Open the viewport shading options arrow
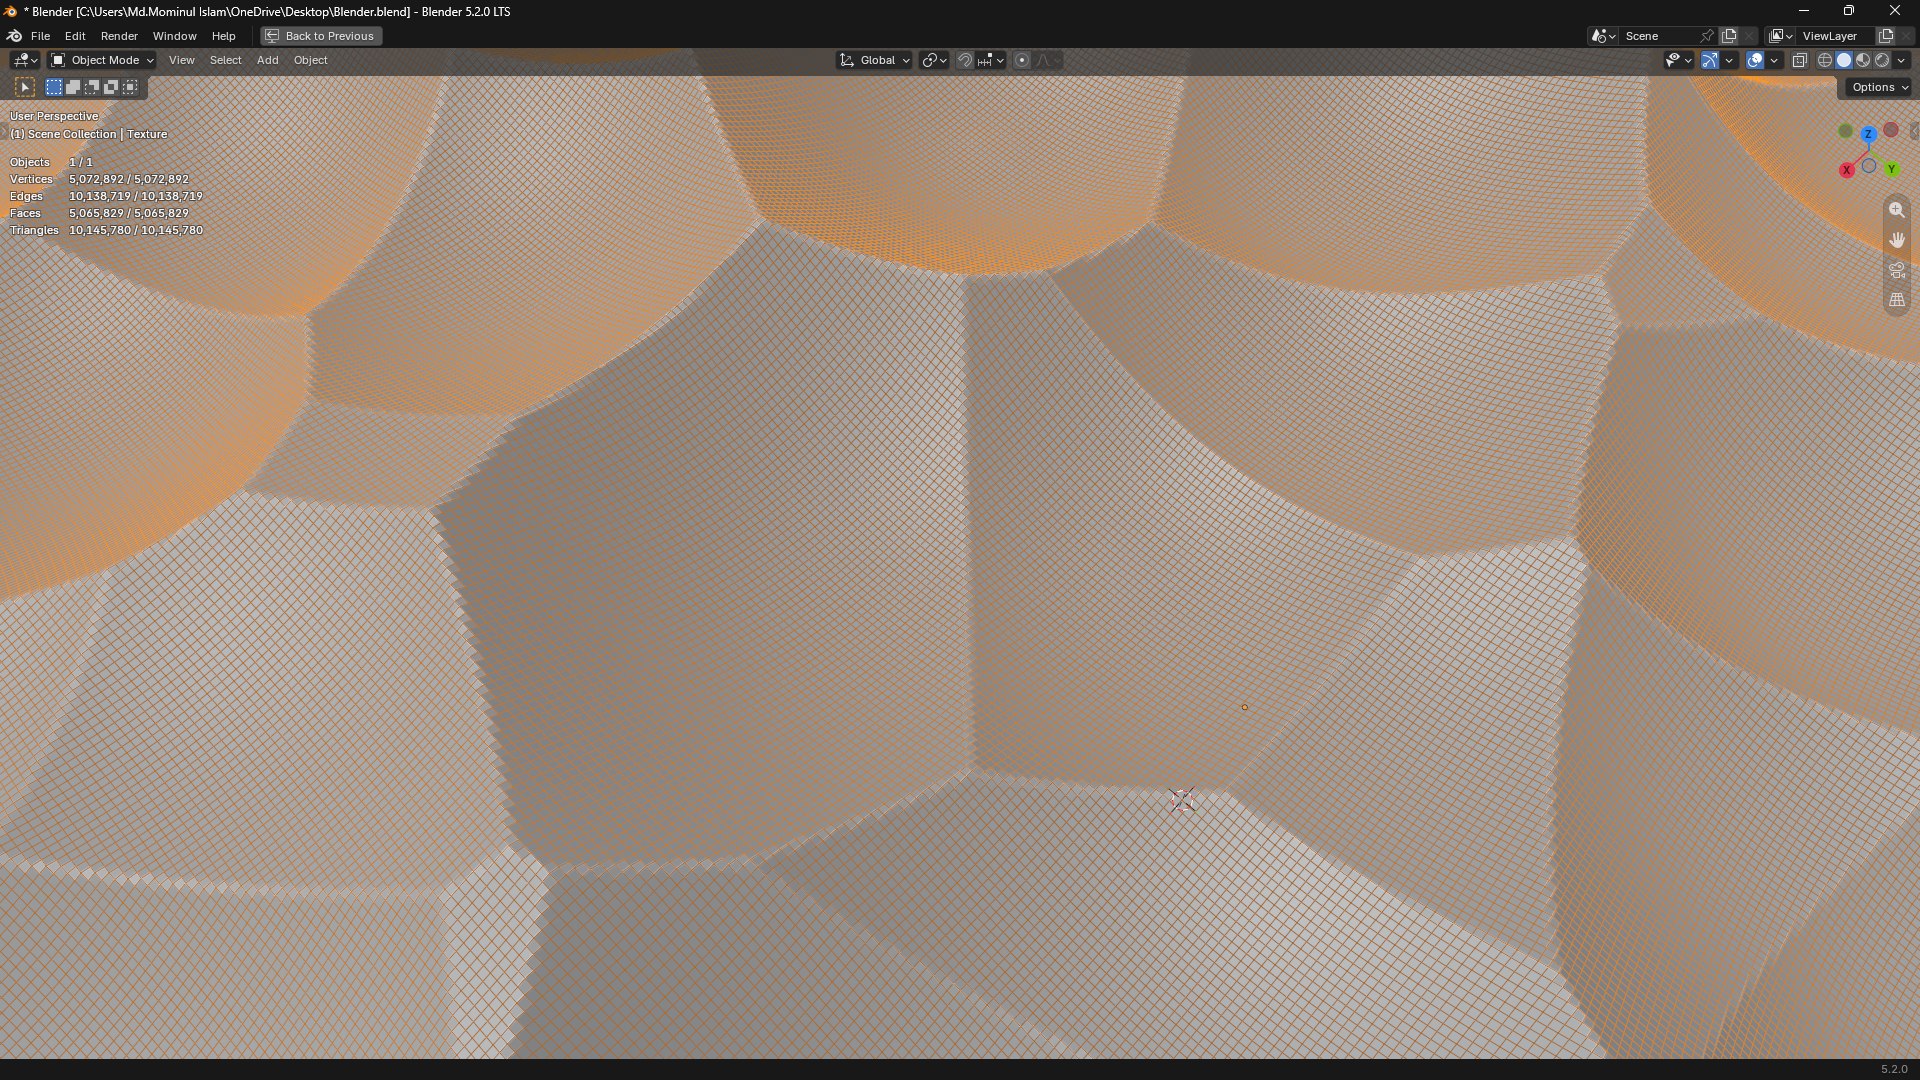1920x1080 pixels. pos(1902,61)
